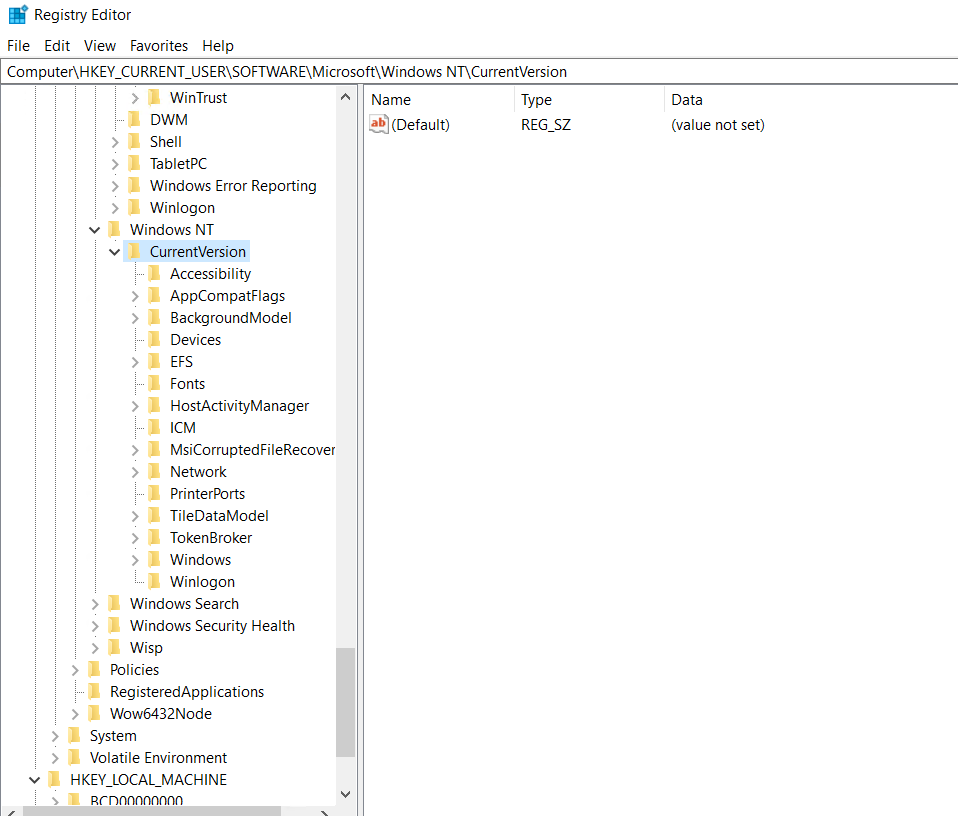Expand the Shell key
This screenshot has width=958, height=816.
point(115,142)
